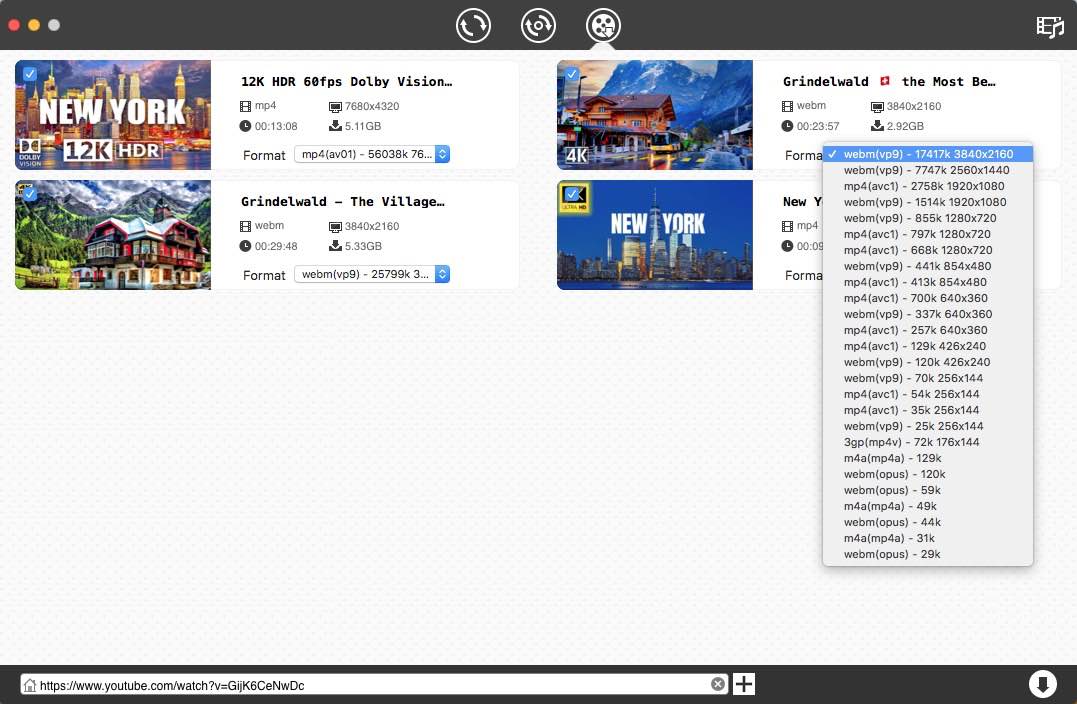
Task: Uncheck the 12K HDR Dolby Vision video
Action: [29, 74]
